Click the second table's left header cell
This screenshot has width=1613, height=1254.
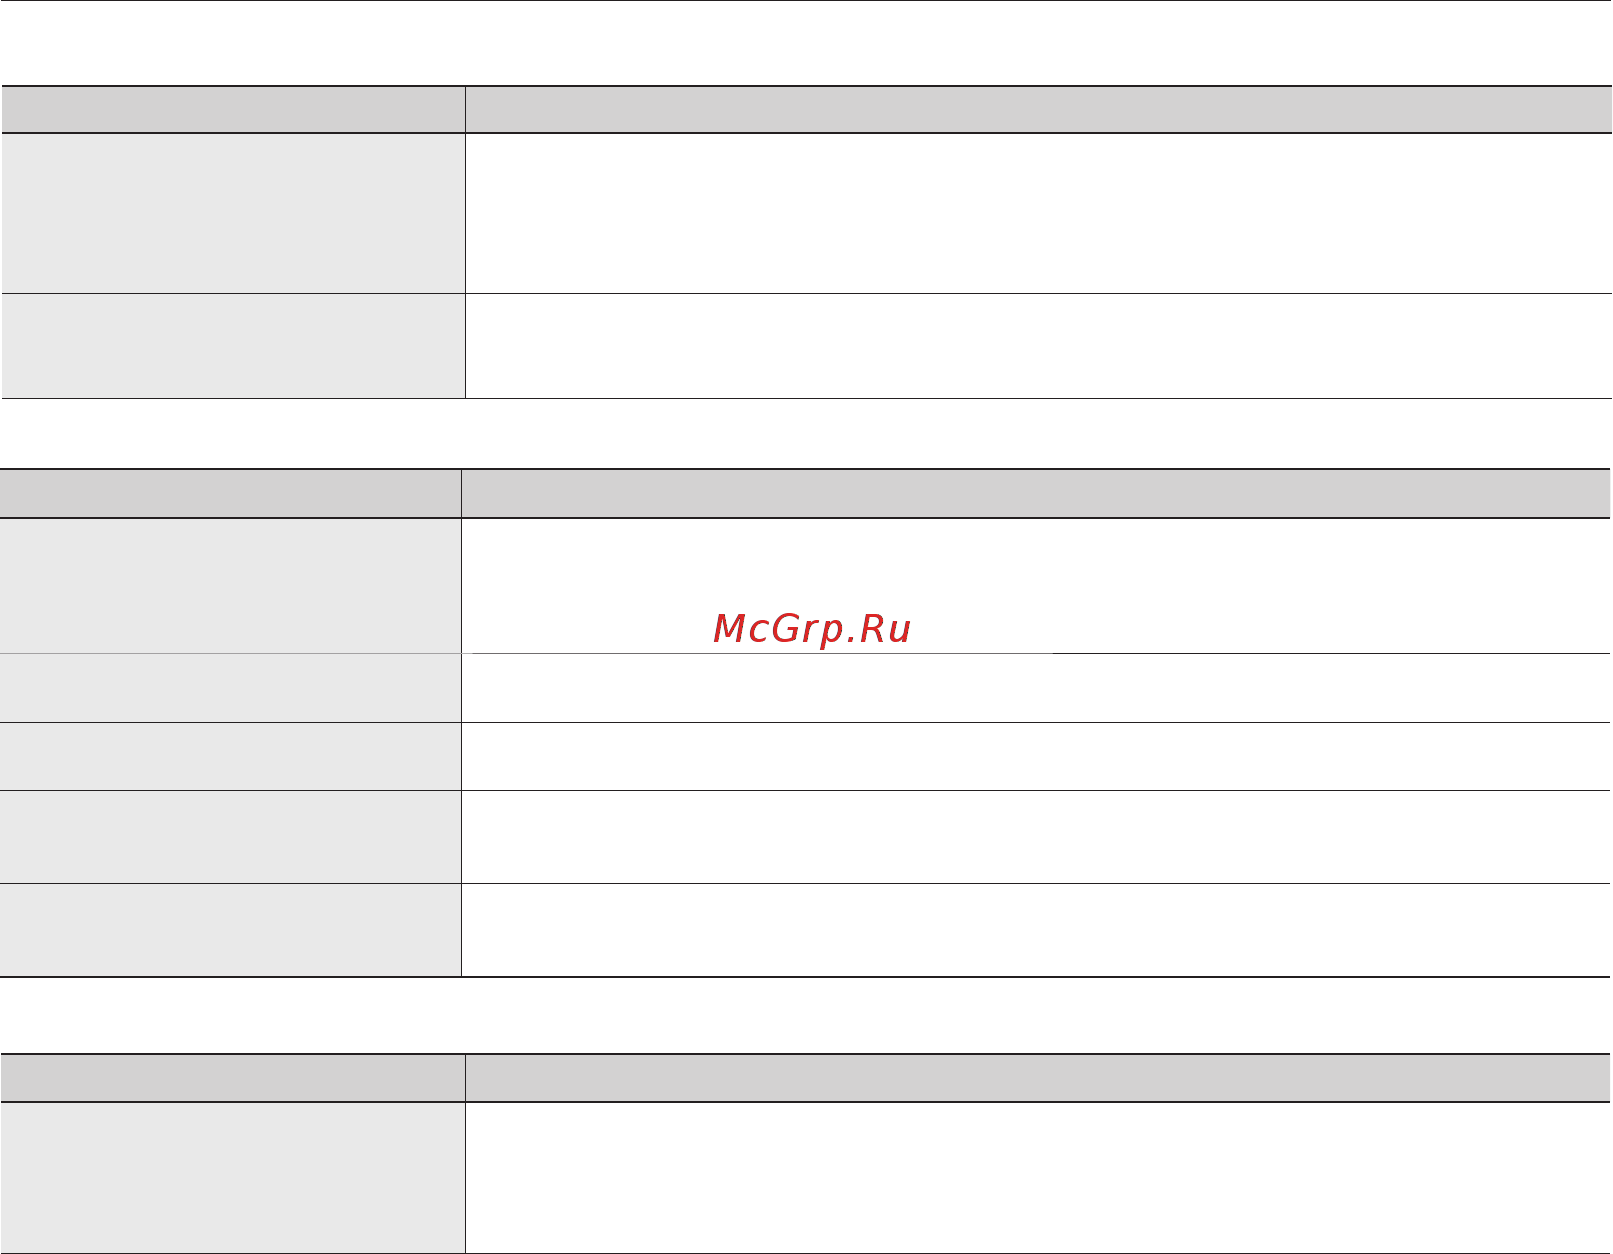(x=230, y=494)
